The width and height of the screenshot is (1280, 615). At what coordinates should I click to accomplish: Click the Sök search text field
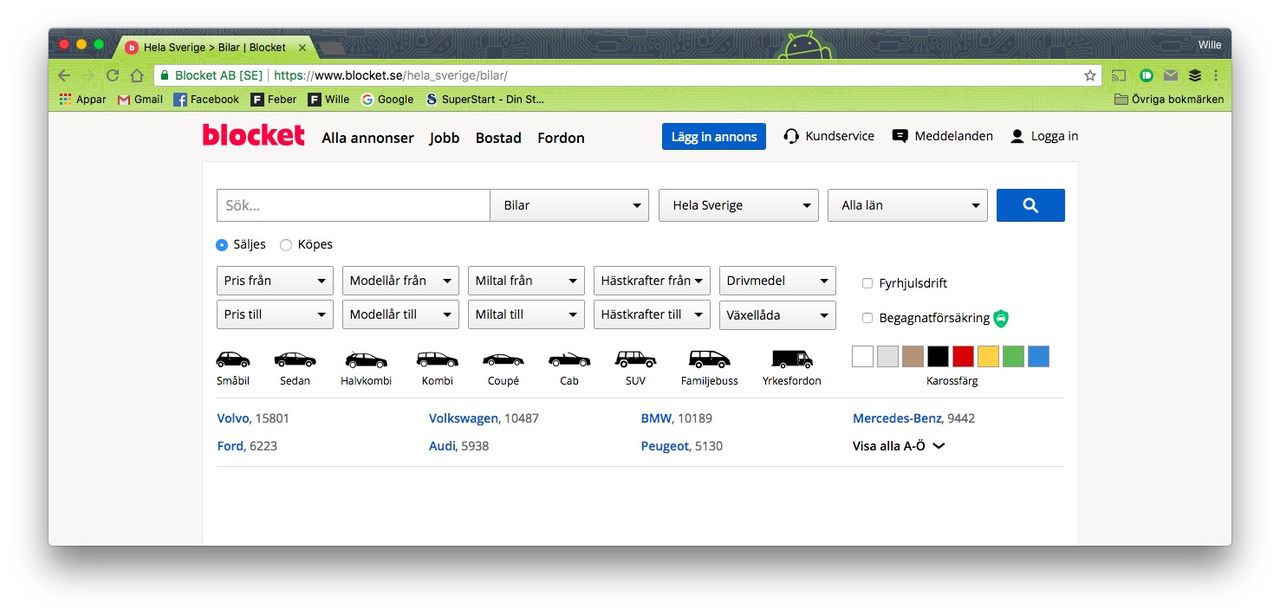pyautogui.click(x=353, y=205)
